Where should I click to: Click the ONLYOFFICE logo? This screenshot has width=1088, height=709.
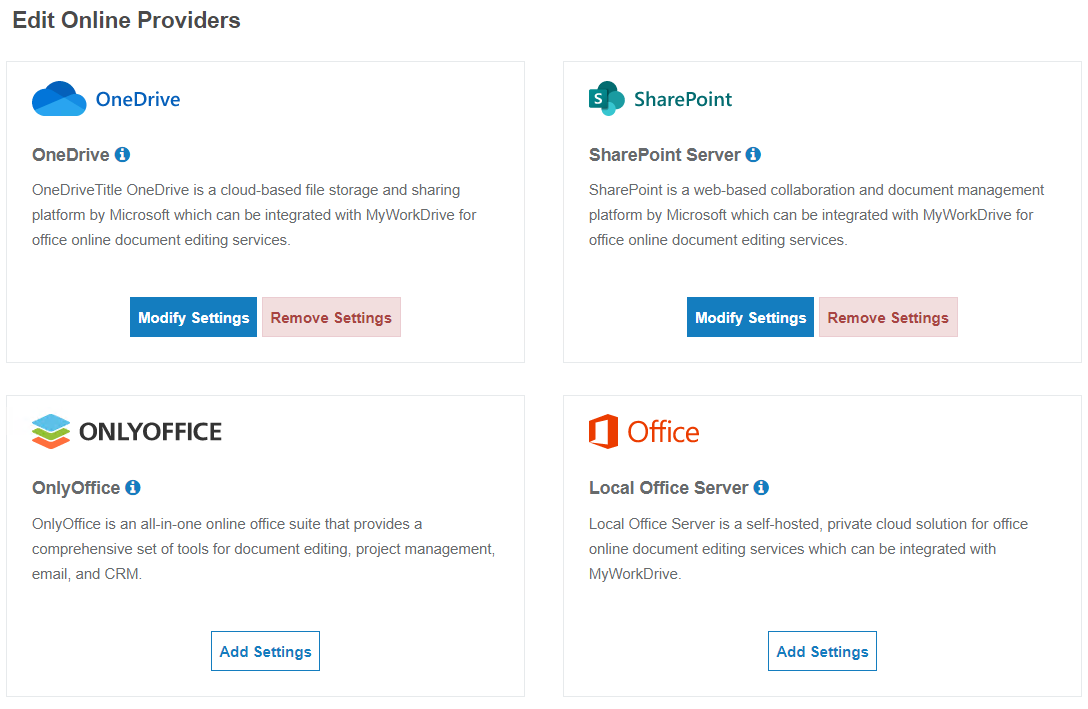click(x=127, y=432)
